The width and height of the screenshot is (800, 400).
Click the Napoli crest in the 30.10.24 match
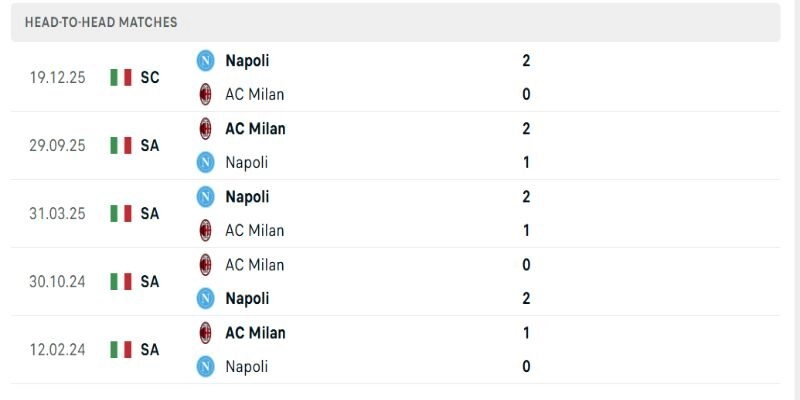(205, 298)
